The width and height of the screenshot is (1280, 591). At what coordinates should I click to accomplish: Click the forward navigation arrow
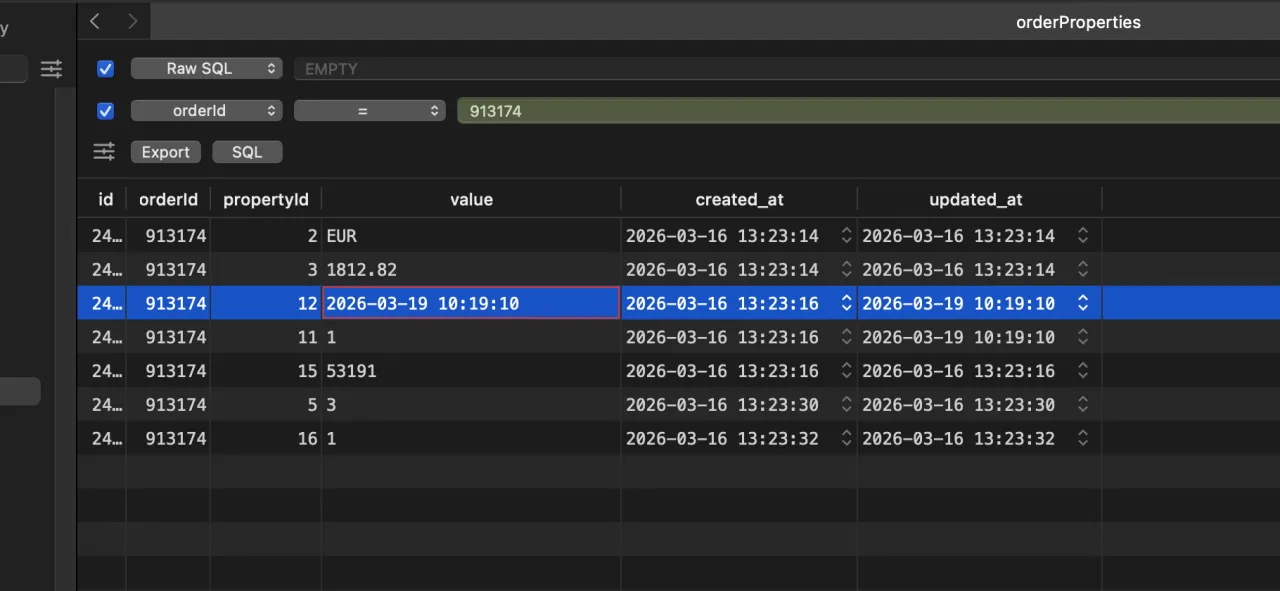tap(133, 21)
